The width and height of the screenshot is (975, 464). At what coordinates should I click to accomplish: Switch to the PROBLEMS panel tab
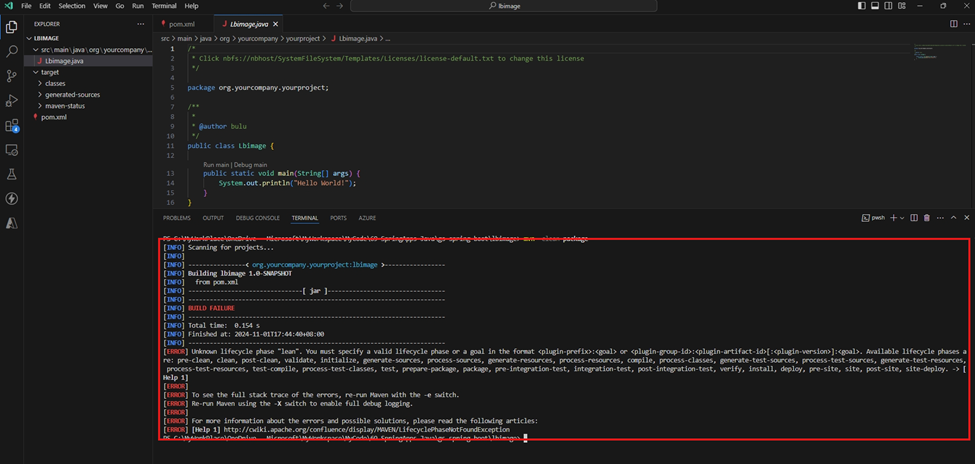point(176,218)
